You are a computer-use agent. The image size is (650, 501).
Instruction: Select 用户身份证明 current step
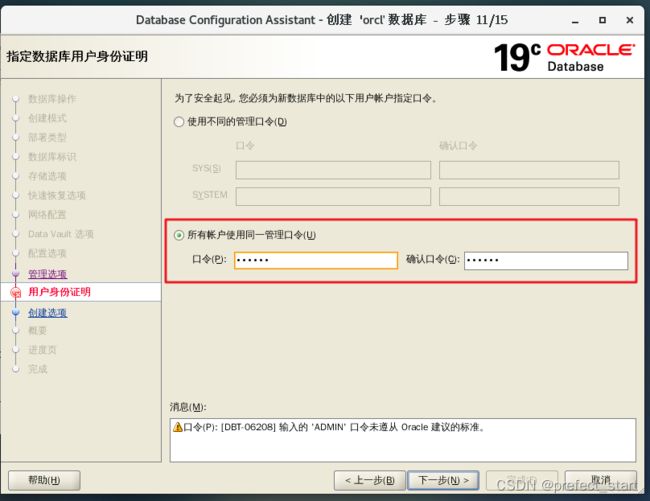[x=59, y=292]
